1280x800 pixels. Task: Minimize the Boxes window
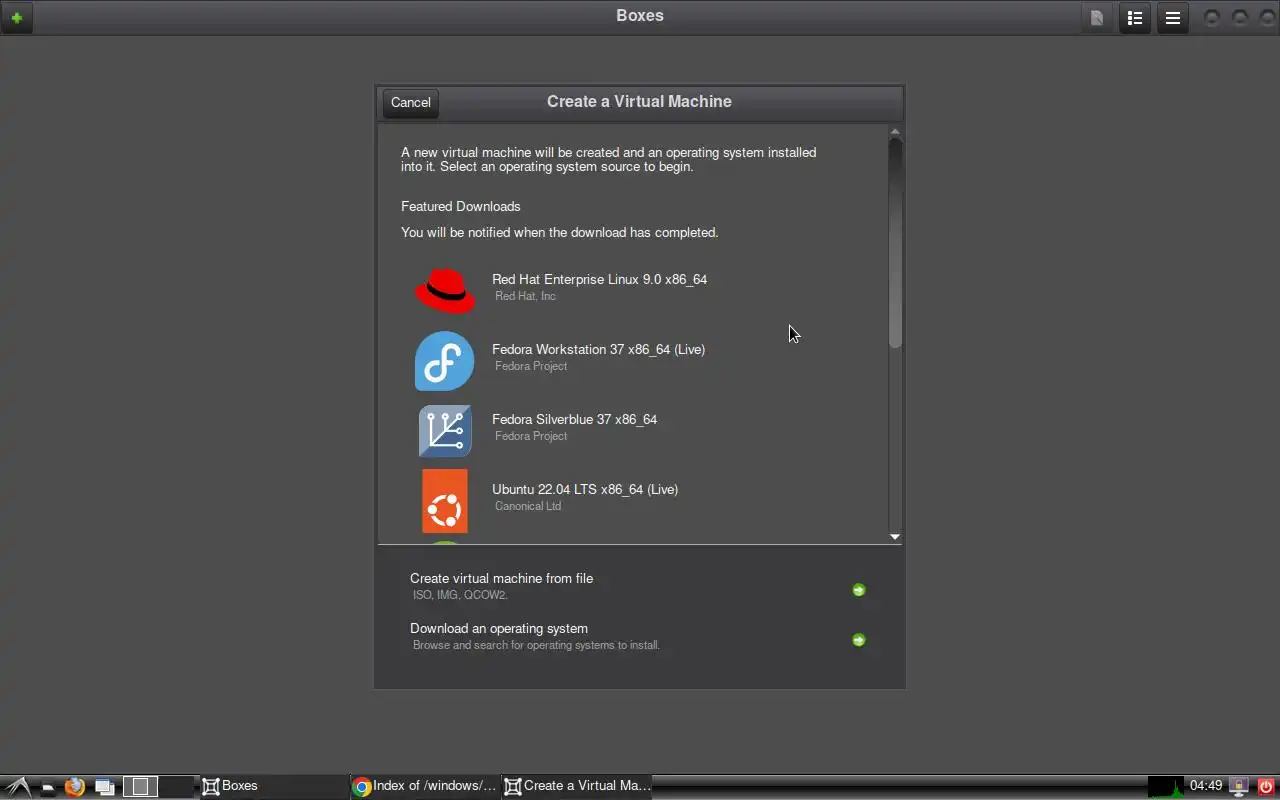pos(1212,18)
